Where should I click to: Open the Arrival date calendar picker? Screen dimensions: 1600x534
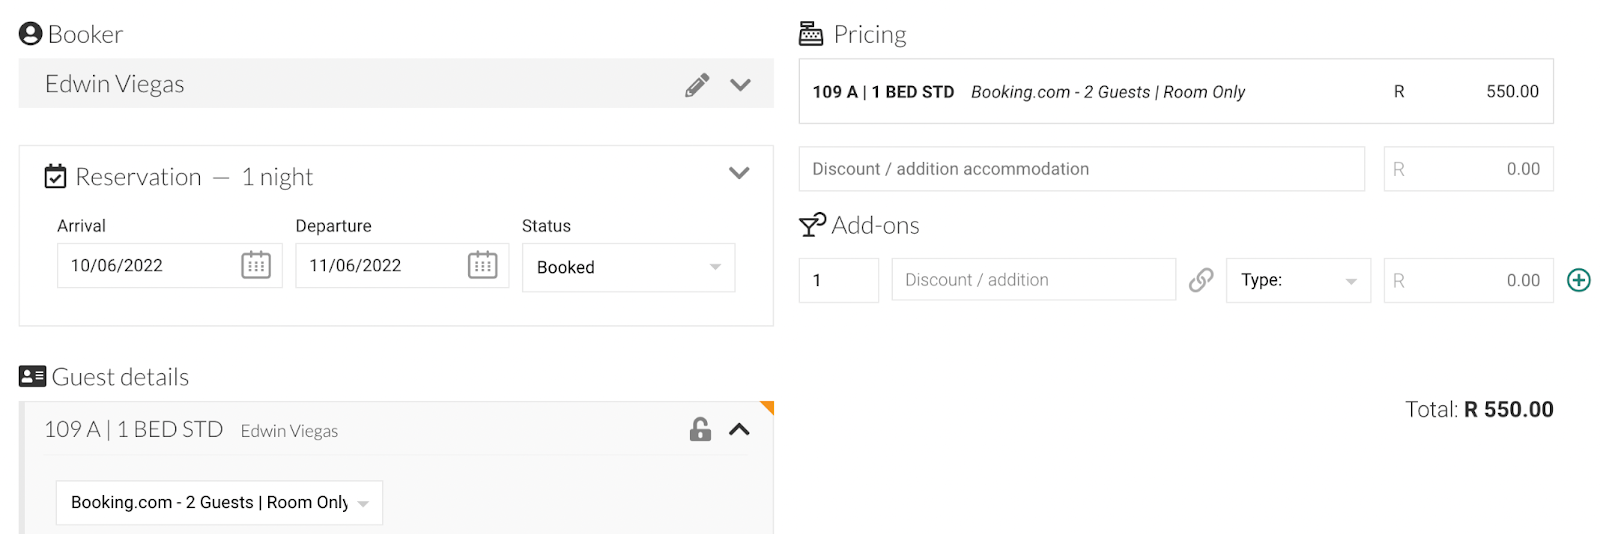coord(256,265)
